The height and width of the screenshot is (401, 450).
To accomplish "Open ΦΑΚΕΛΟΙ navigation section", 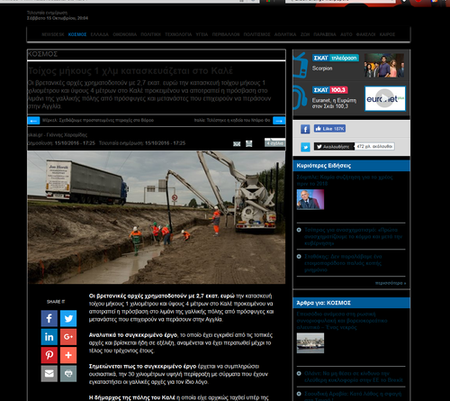I will (366, 34).
